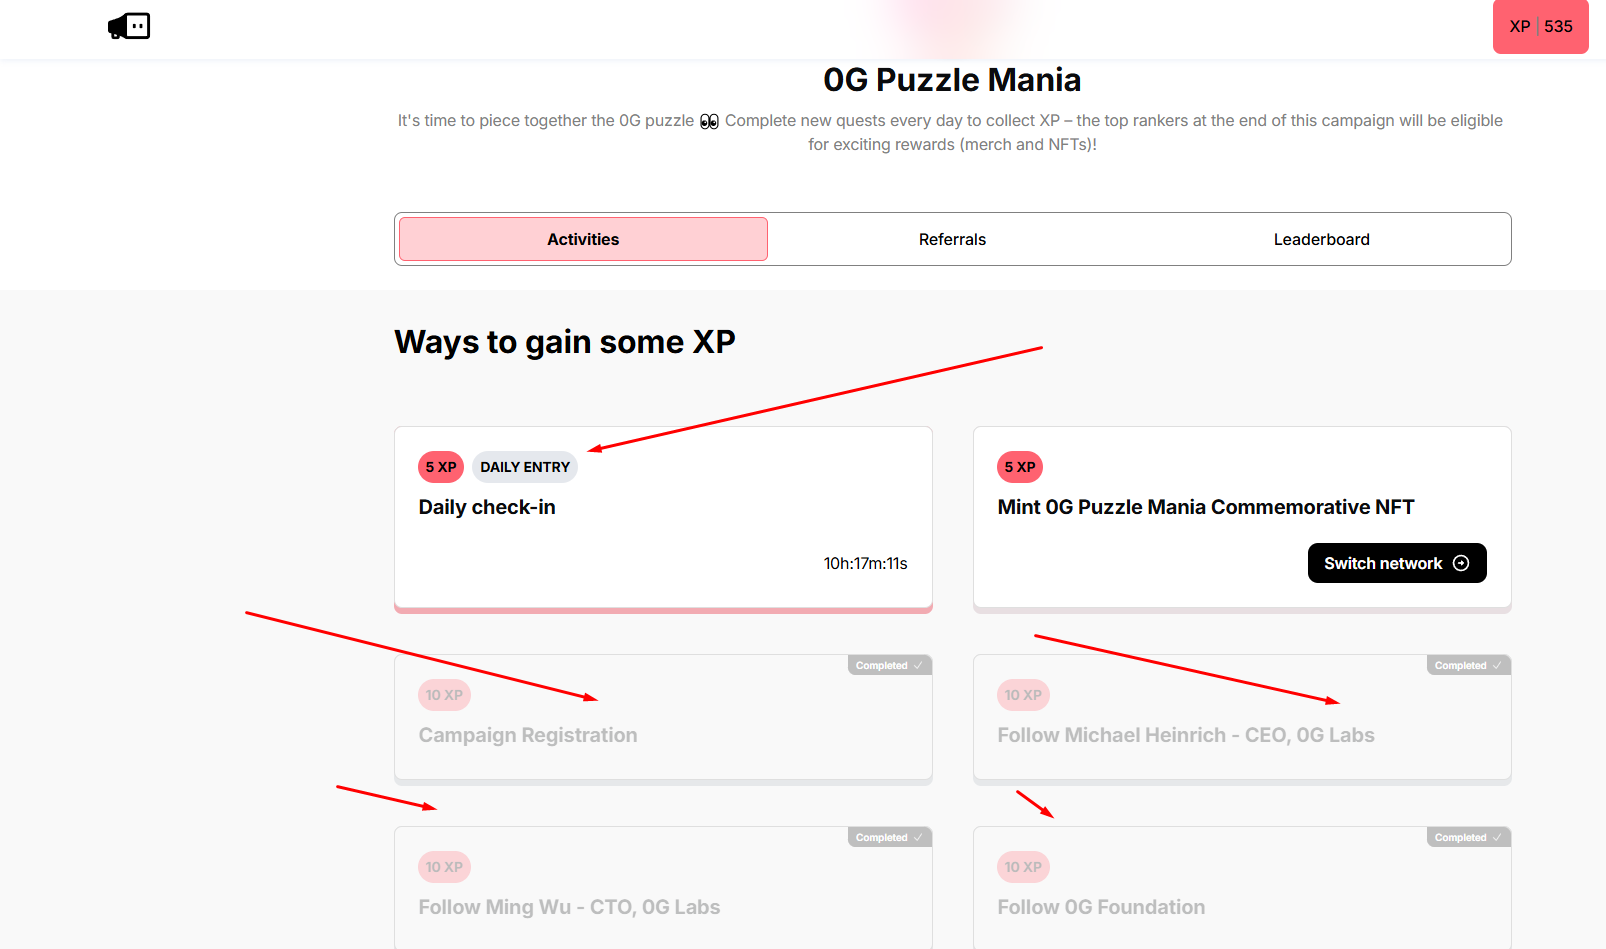Click Completed badge on Follow Michael Heinrich
Screen dimensions: 1606x949
[x=1468, y=665]
